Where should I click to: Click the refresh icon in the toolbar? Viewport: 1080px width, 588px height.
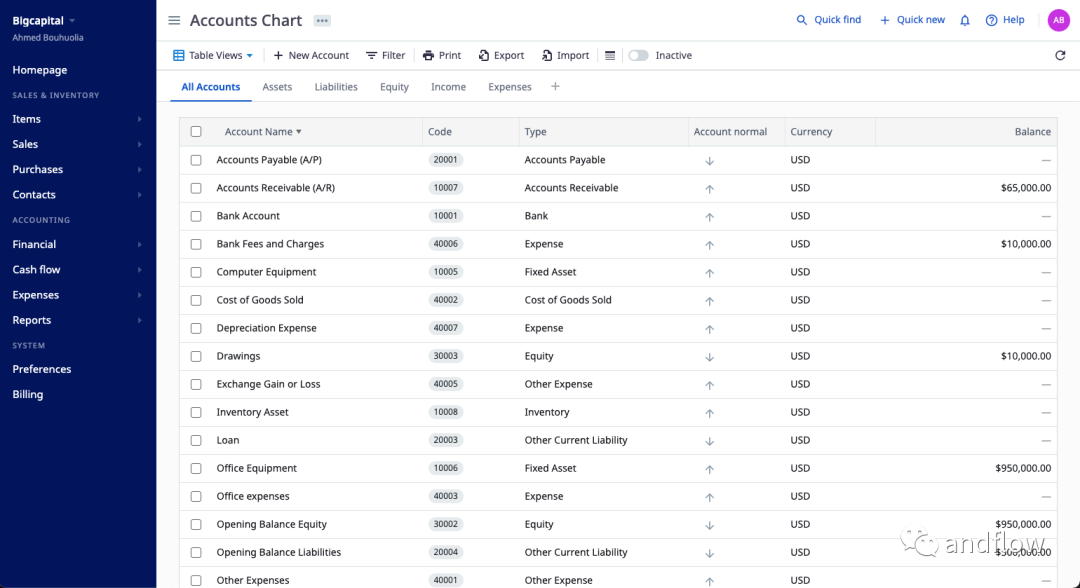click(x=1060, y=56)
